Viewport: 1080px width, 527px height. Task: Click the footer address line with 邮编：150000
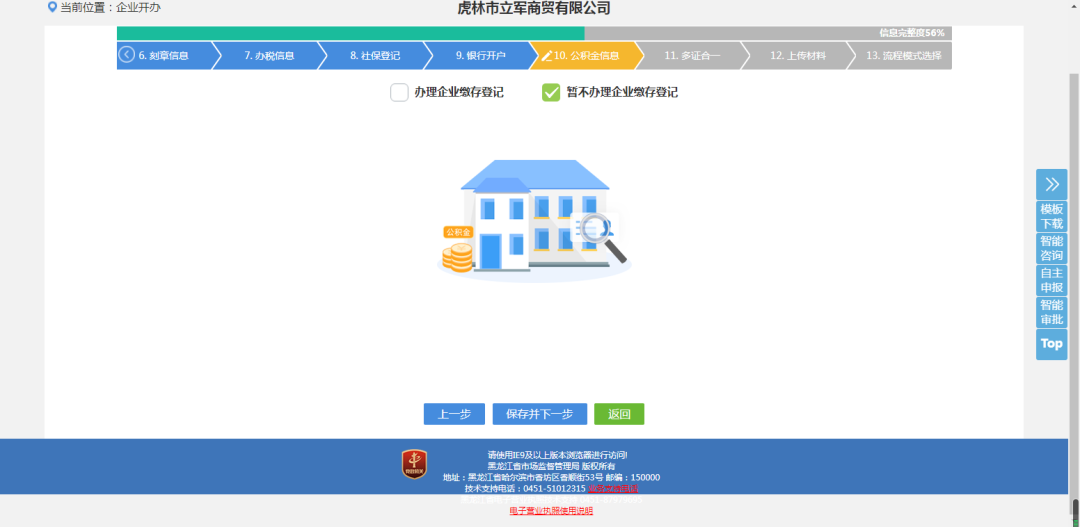[x=551, y=477]
